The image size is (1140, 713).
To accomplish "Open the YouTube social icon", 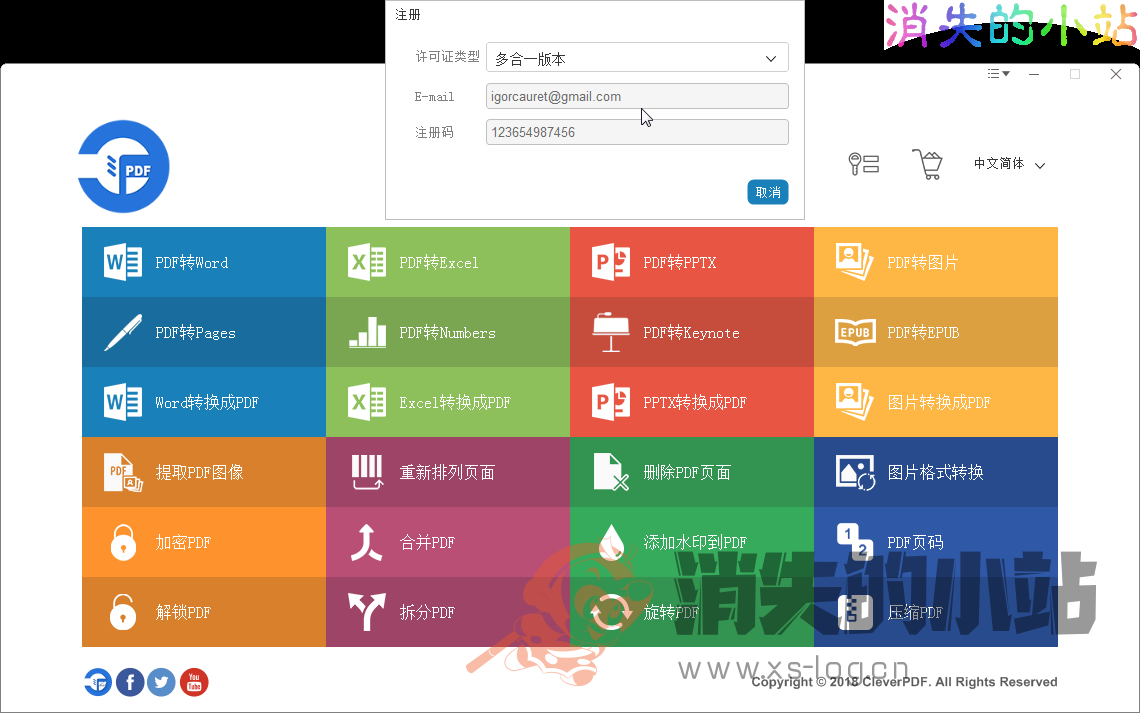I will (194, 682).
